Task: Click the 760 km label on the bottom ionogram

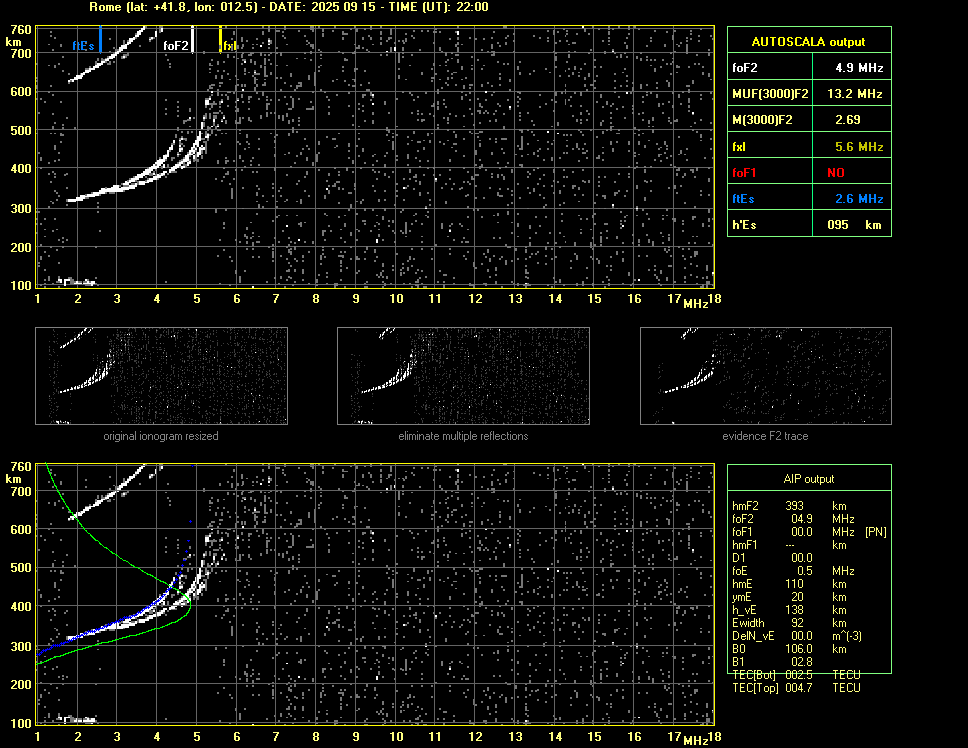Action: point(21,466)
